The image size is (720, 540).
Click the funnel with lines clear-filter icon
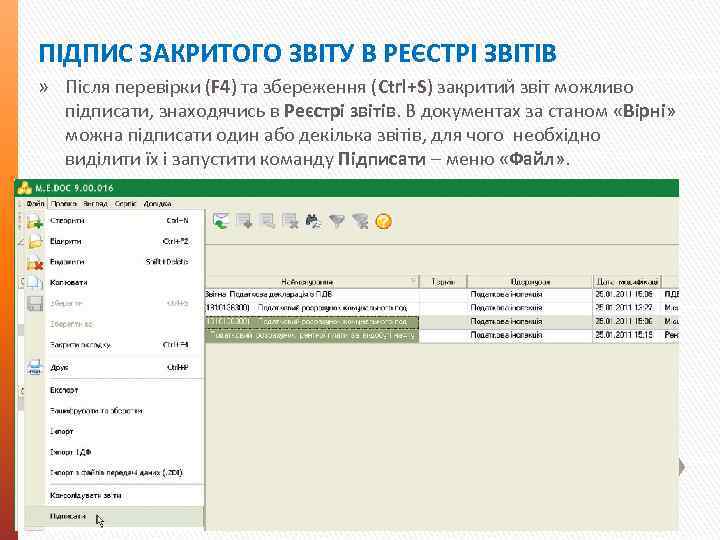point(360,222)
